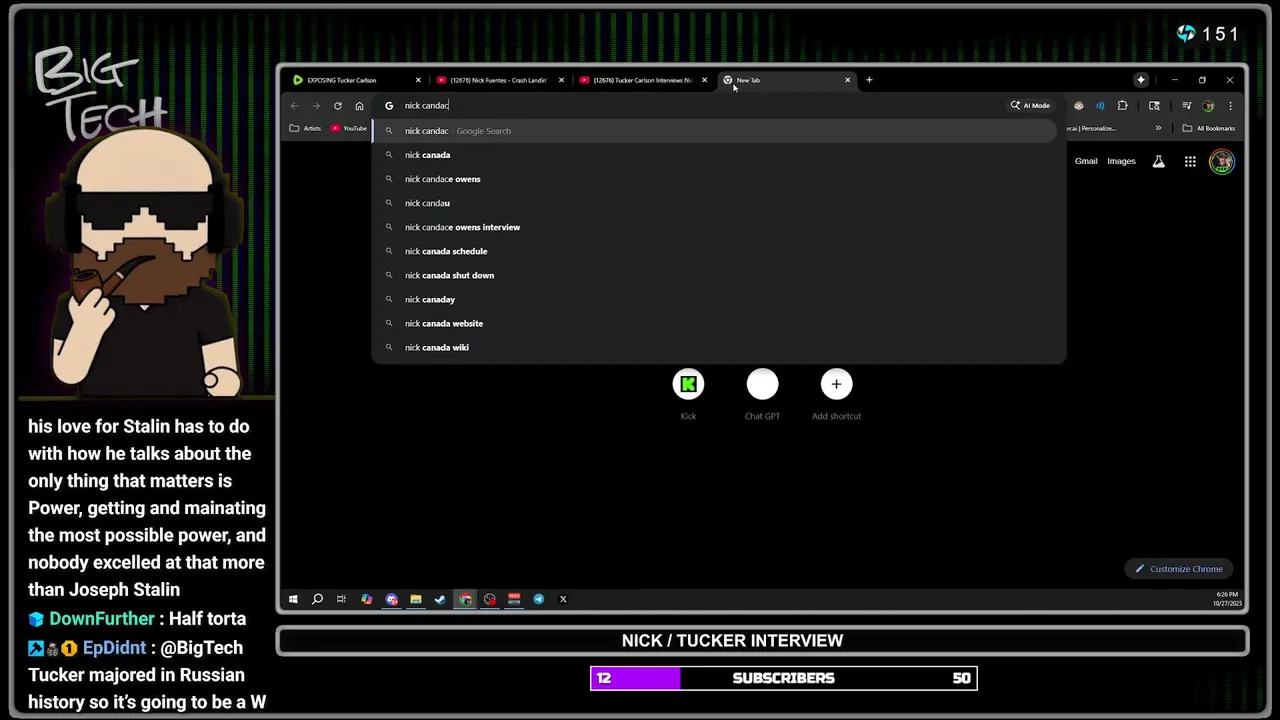This screenshot has width=1280, height=720.
Task: Open Steam from the taskbar
Action: tap(440, 599)
